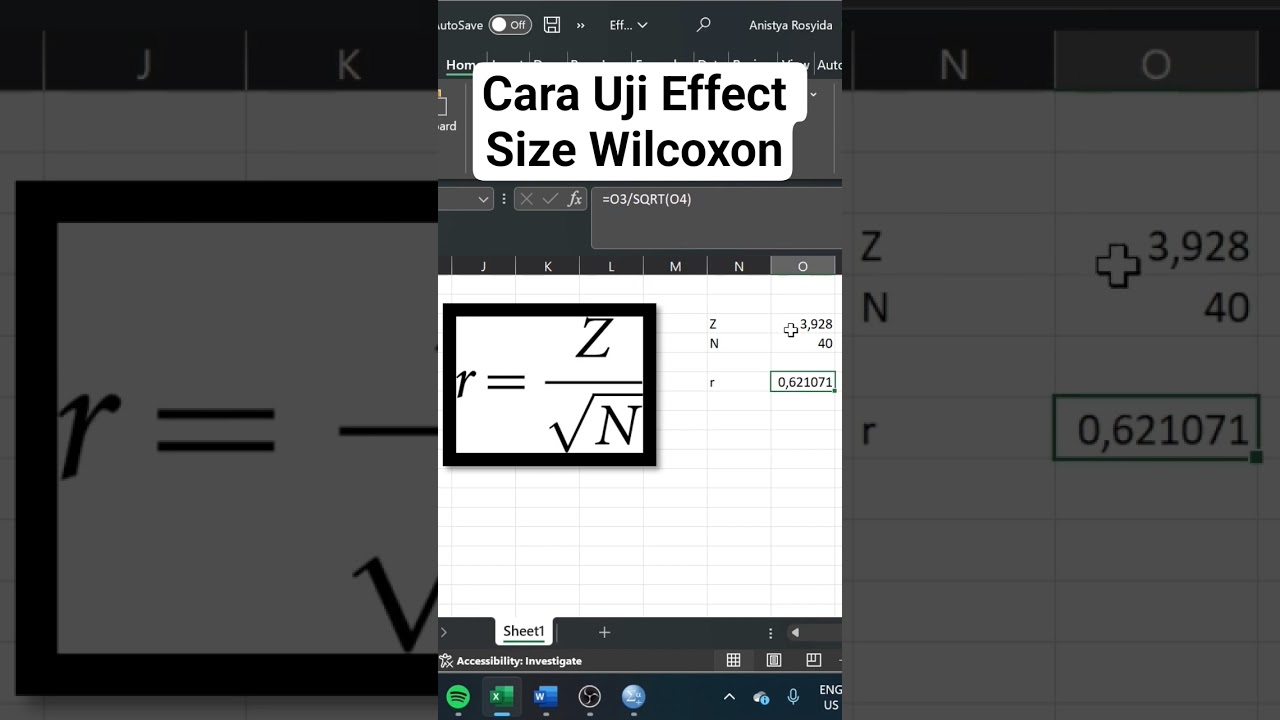Select cell containing label r

tap(739, 382)
